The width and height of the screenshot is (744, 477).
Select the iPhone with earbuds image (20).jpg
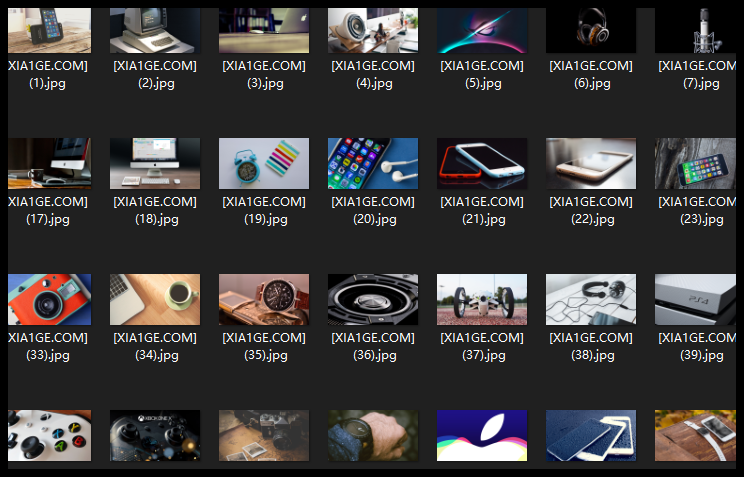(x=373, y=163)
